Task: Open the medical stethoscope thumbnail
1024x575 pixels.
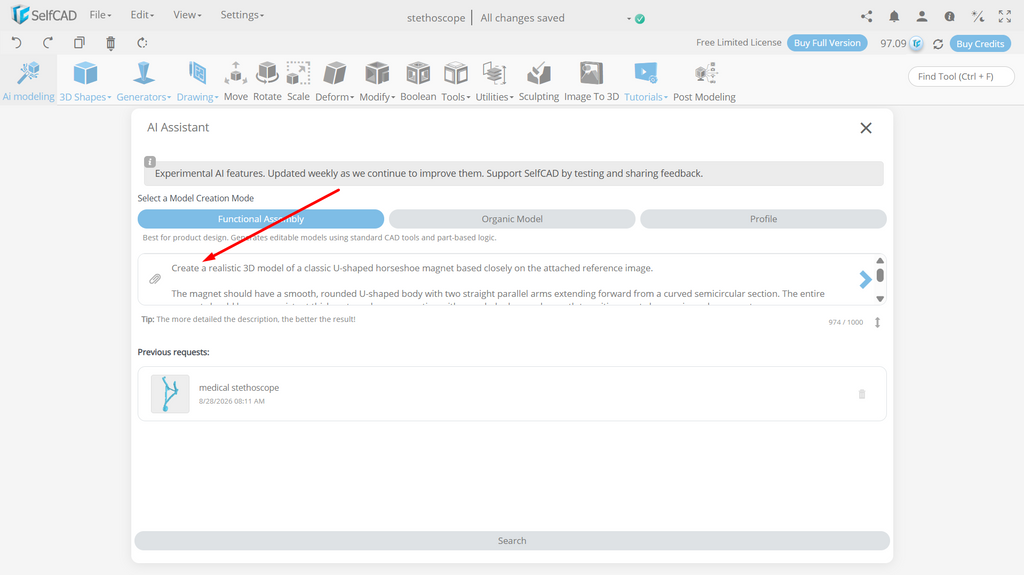Action: [x=170, y=394]
